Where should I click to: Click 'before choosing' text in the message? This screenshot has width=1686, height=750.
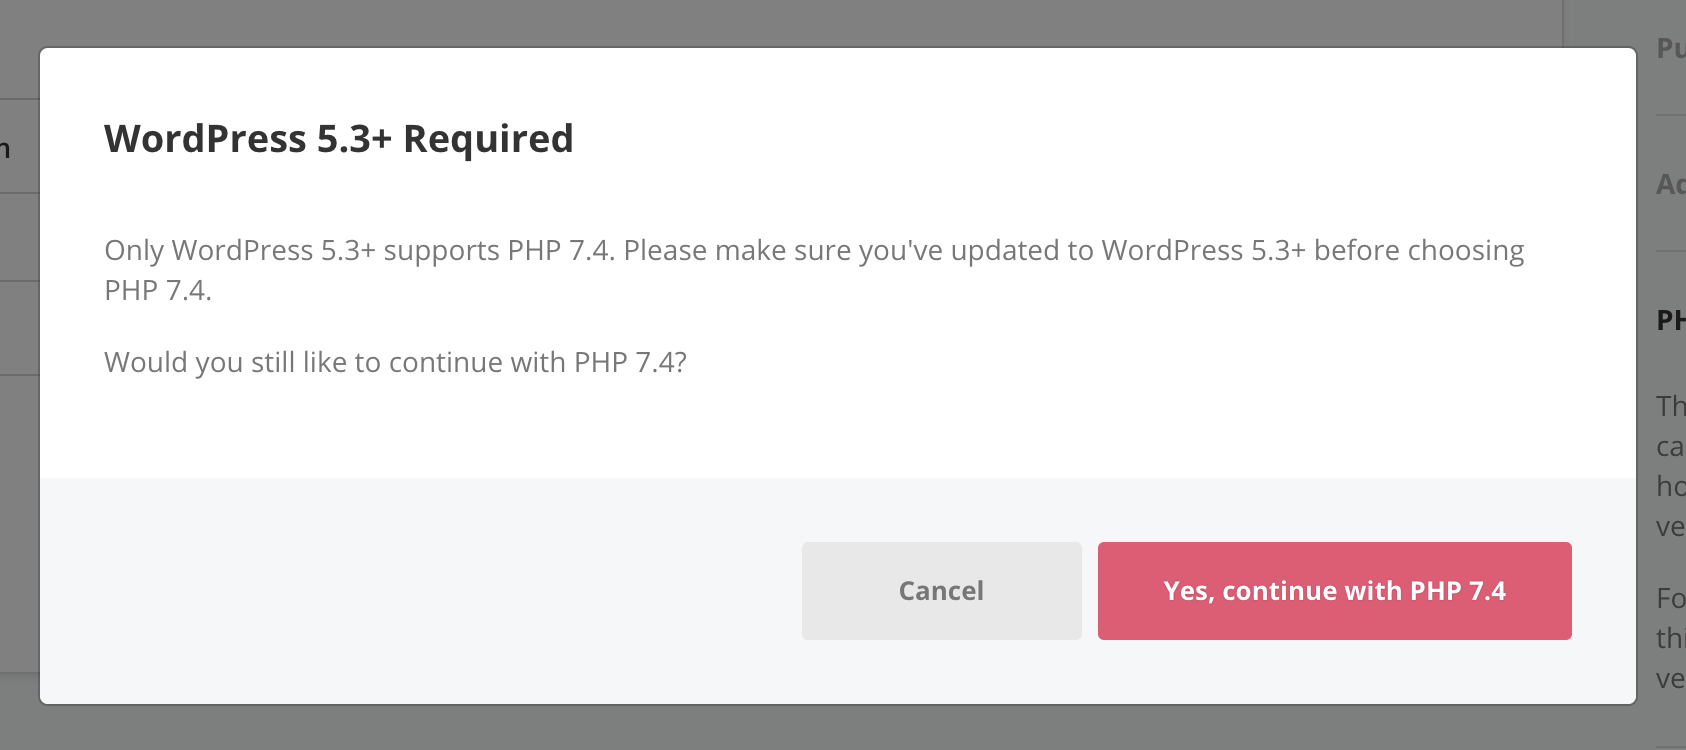(x=1419, y=250)
